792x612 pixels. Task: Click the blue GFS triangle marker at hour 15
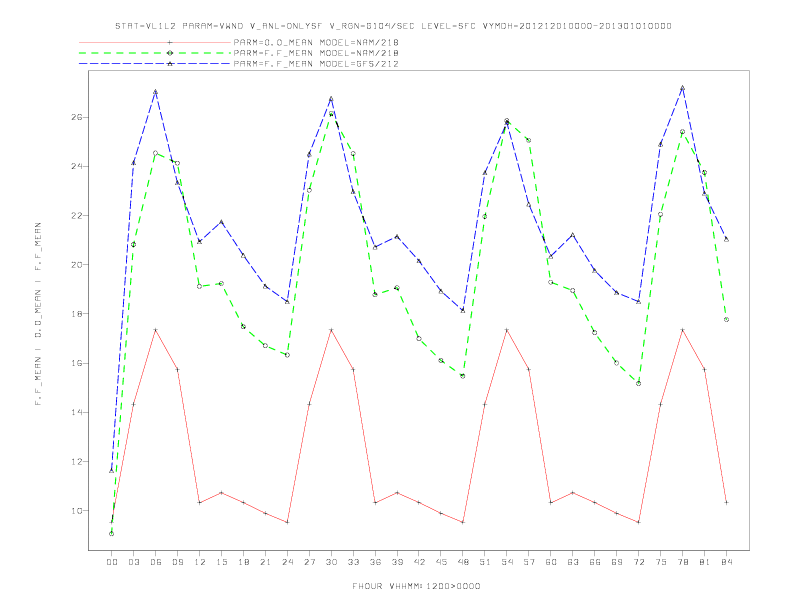pyautogui.click(x=221, y=222)
